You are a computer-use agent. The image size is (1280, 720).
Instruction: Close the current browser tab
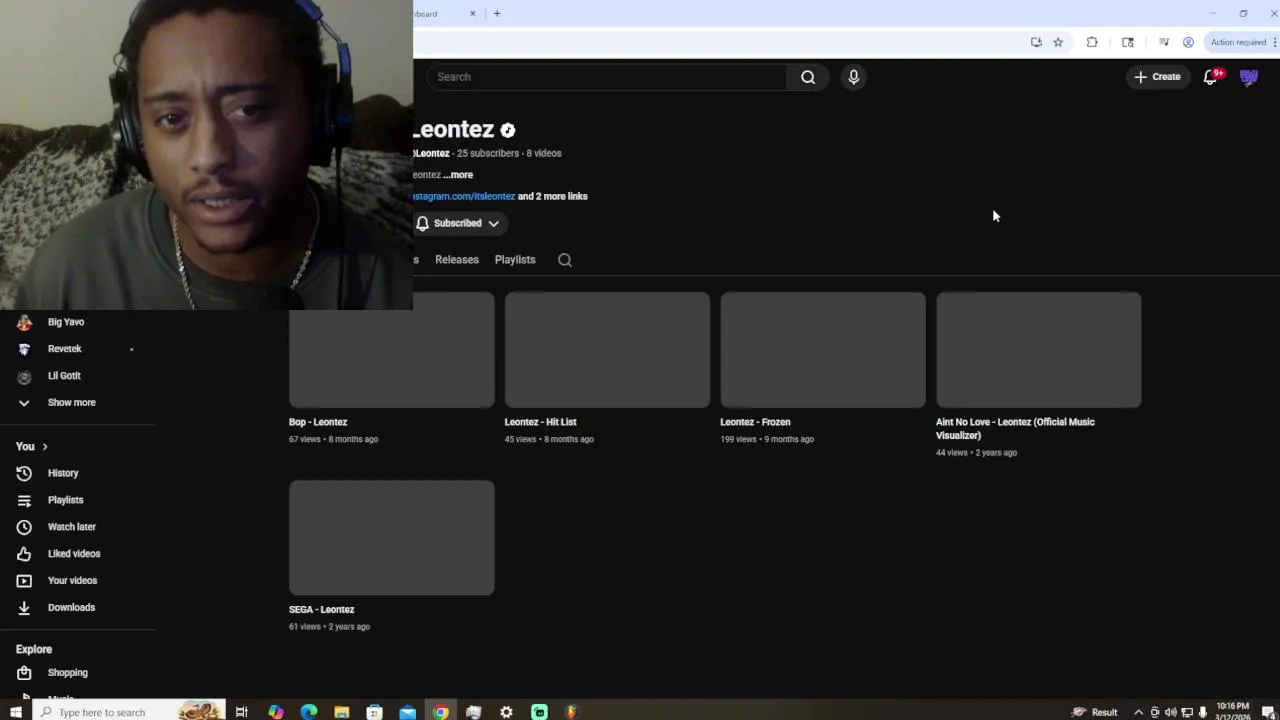pyautogui.click(x=473, y=14)
